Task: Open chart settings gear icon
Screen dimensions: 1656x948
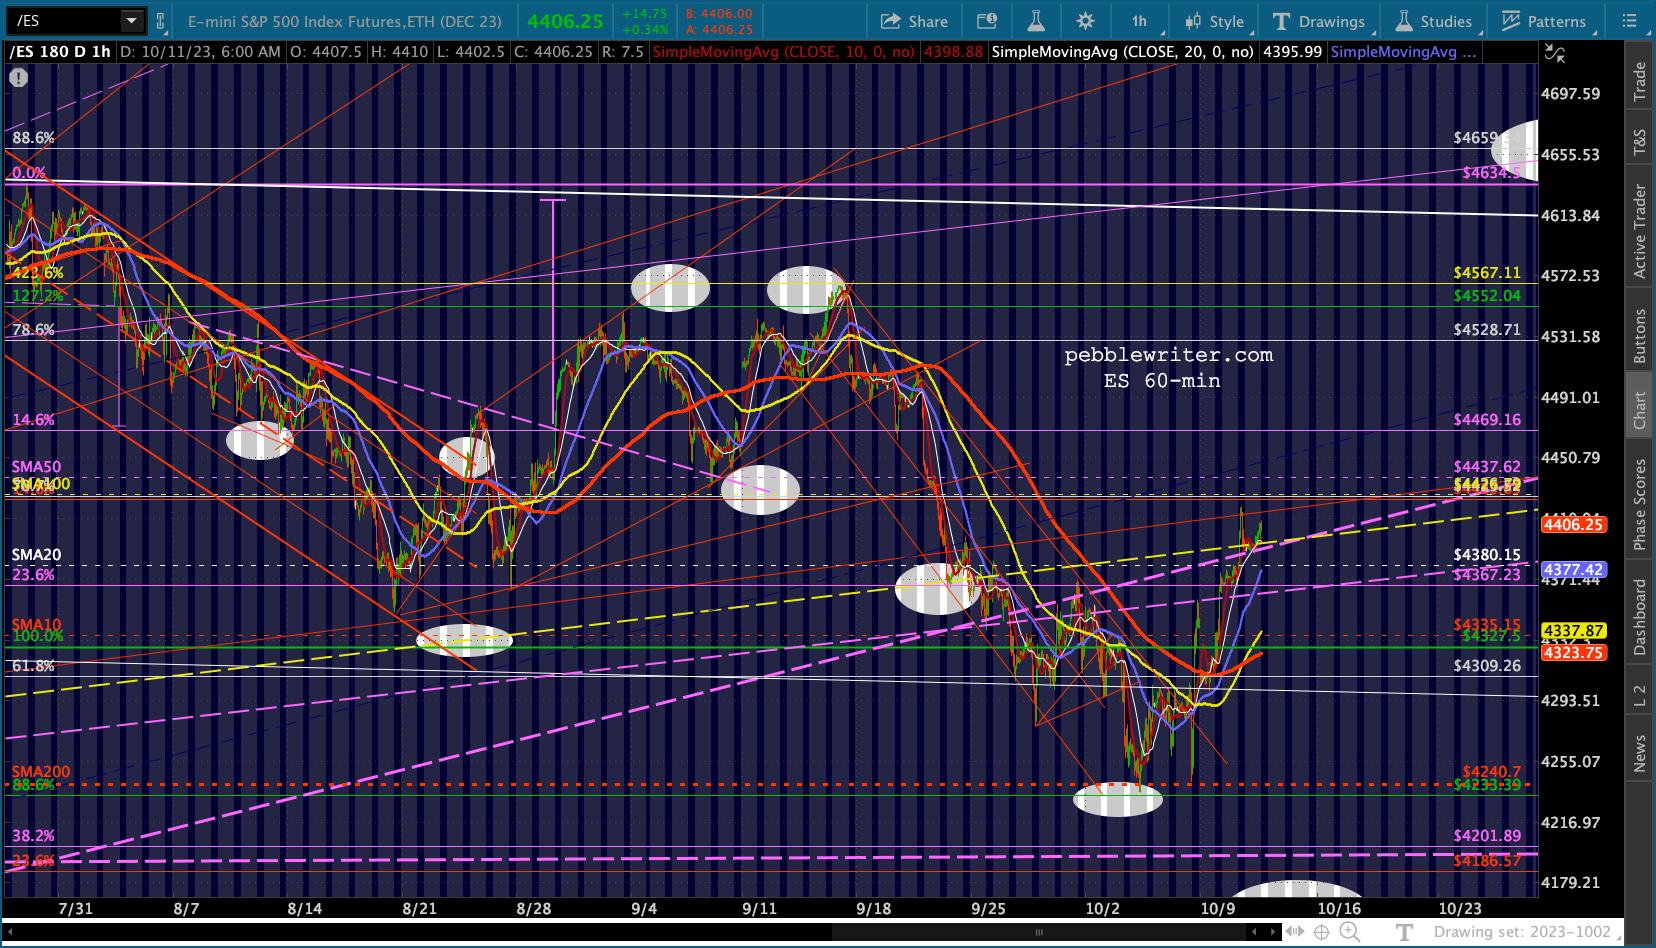Action: [x=1085, y=21]
